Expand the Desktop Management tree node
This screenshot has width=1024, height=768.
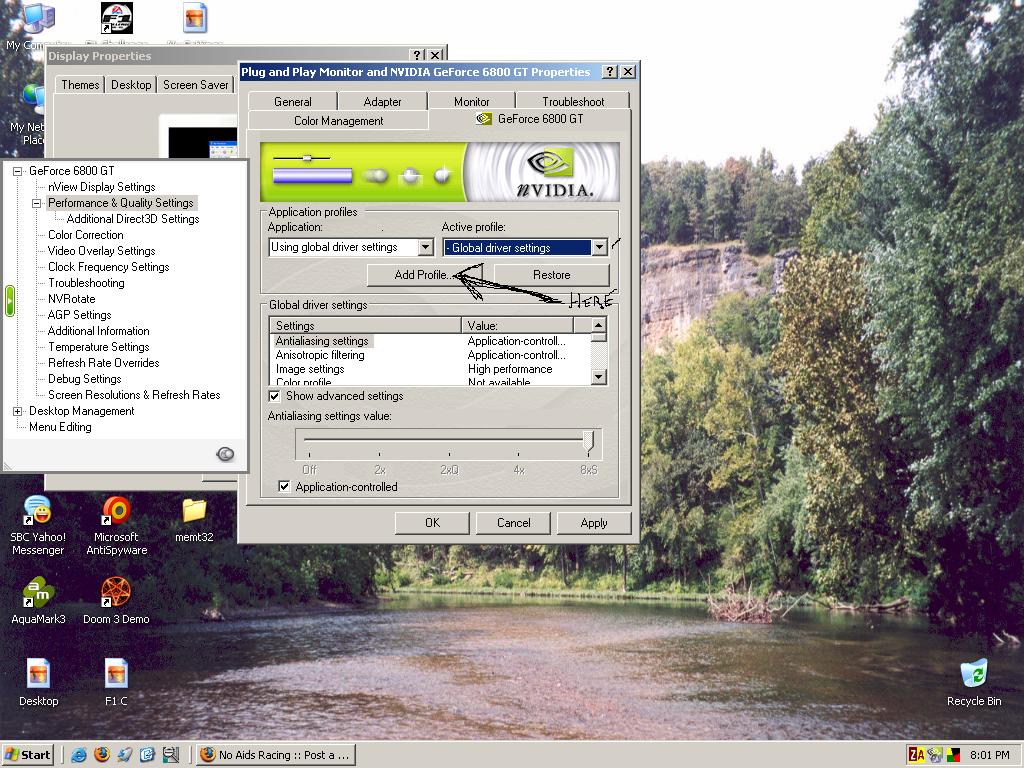coord(18,411)
